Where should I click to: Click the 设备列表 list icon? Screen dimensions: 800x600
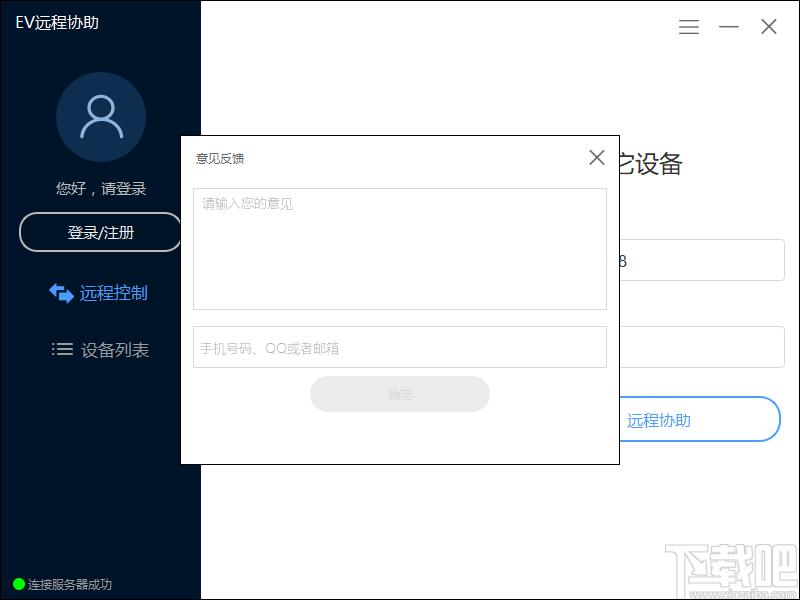pos(62,349)
